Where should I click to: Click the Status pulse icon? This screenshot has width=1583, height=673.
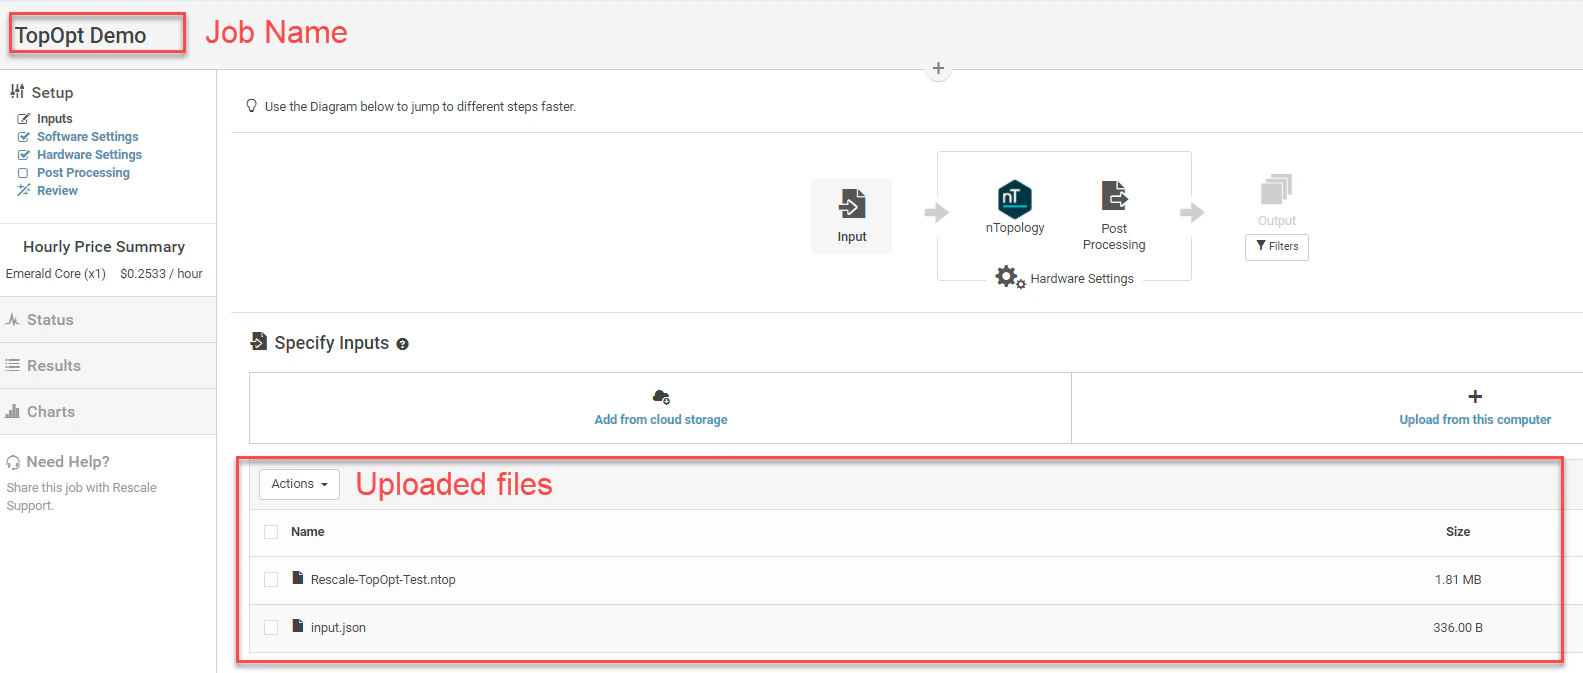[x=13, y=320]
